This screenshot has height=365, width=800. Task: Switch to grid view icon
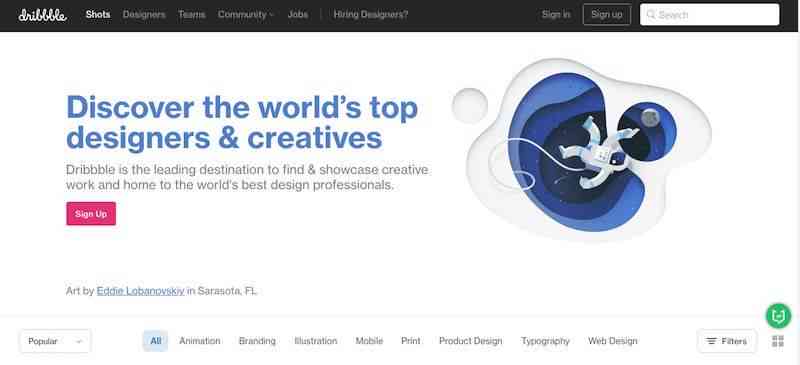778,341
